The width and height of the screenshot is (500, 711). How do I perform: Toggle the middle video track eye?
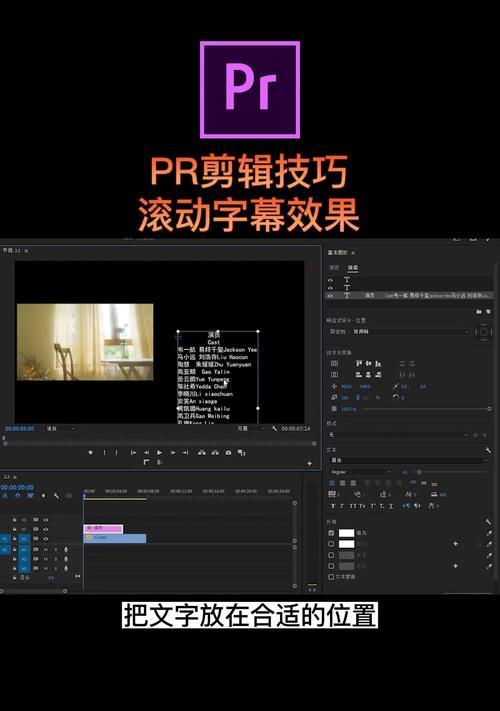[45, 529]
